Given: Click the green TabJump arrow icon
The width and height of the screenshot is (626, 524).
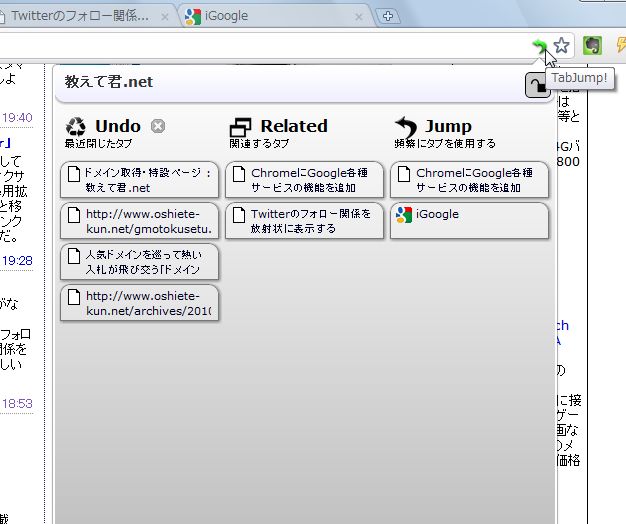Looking at the screenshot, I should 539,46.
